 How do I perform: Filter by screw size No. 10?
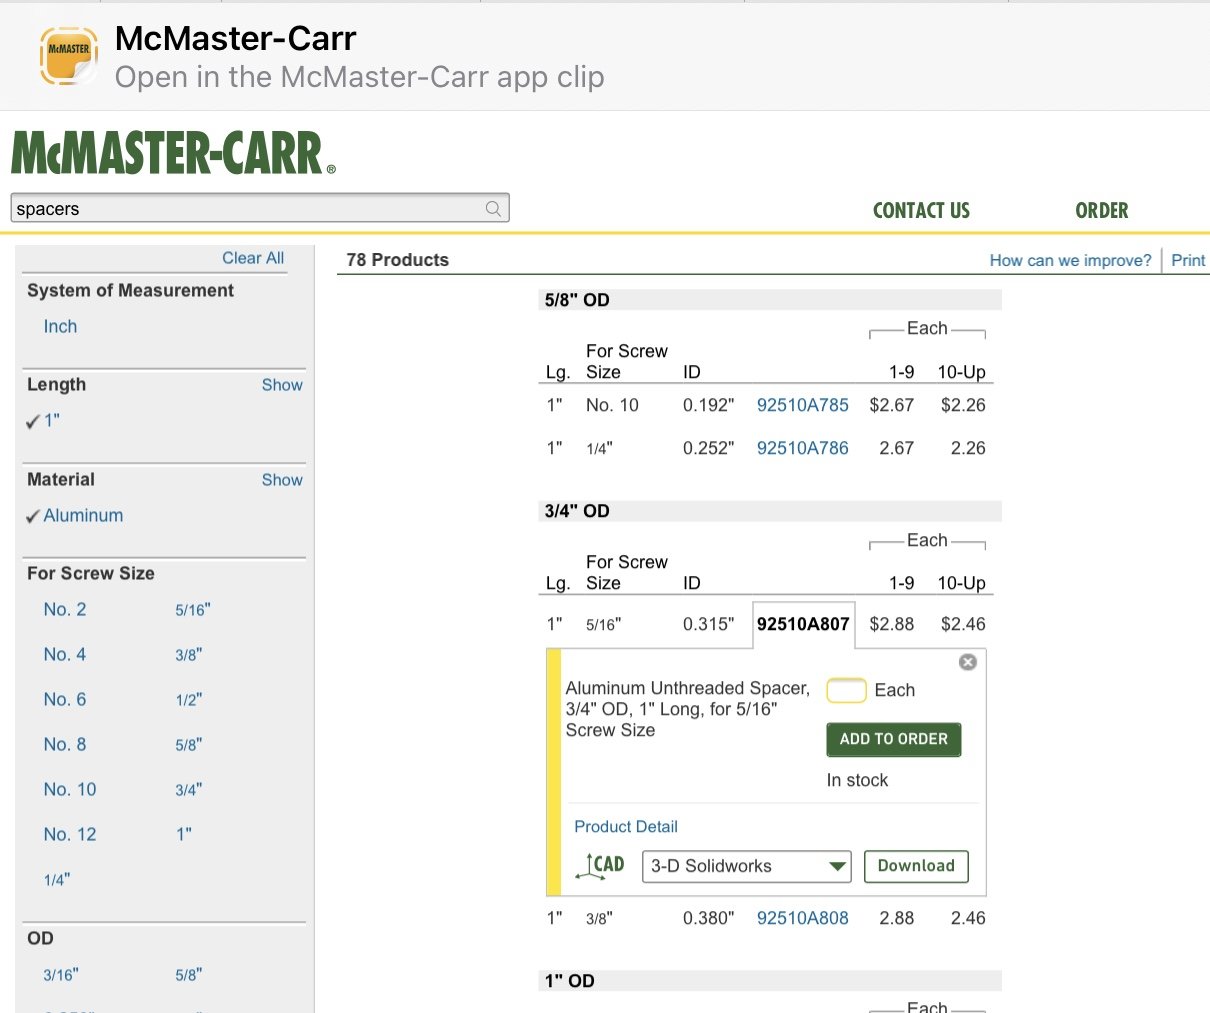coord(70,790)
